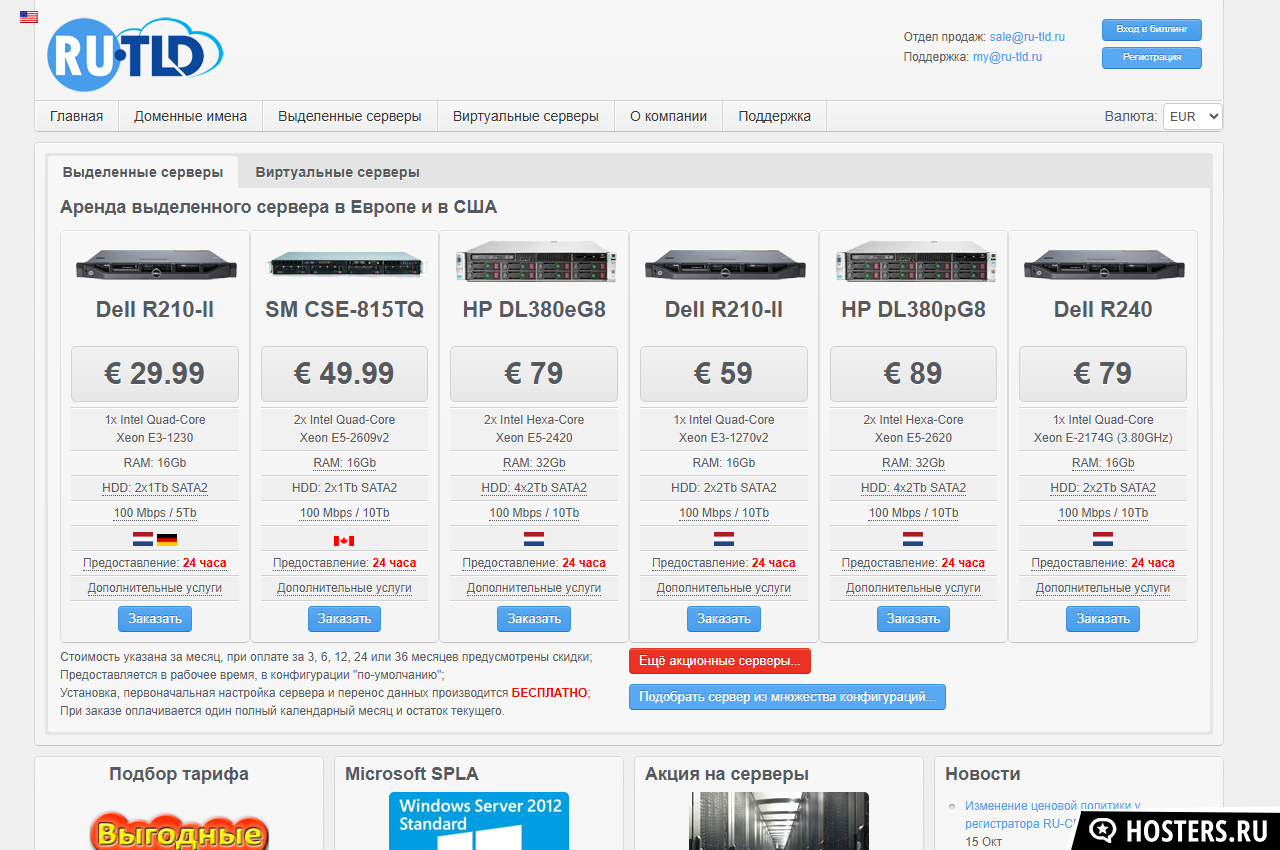This screenshot has width=1280, height=850.
Task: Click the Вход в биллинг button
Action: pyautogui.click(x=1151, y=30)
